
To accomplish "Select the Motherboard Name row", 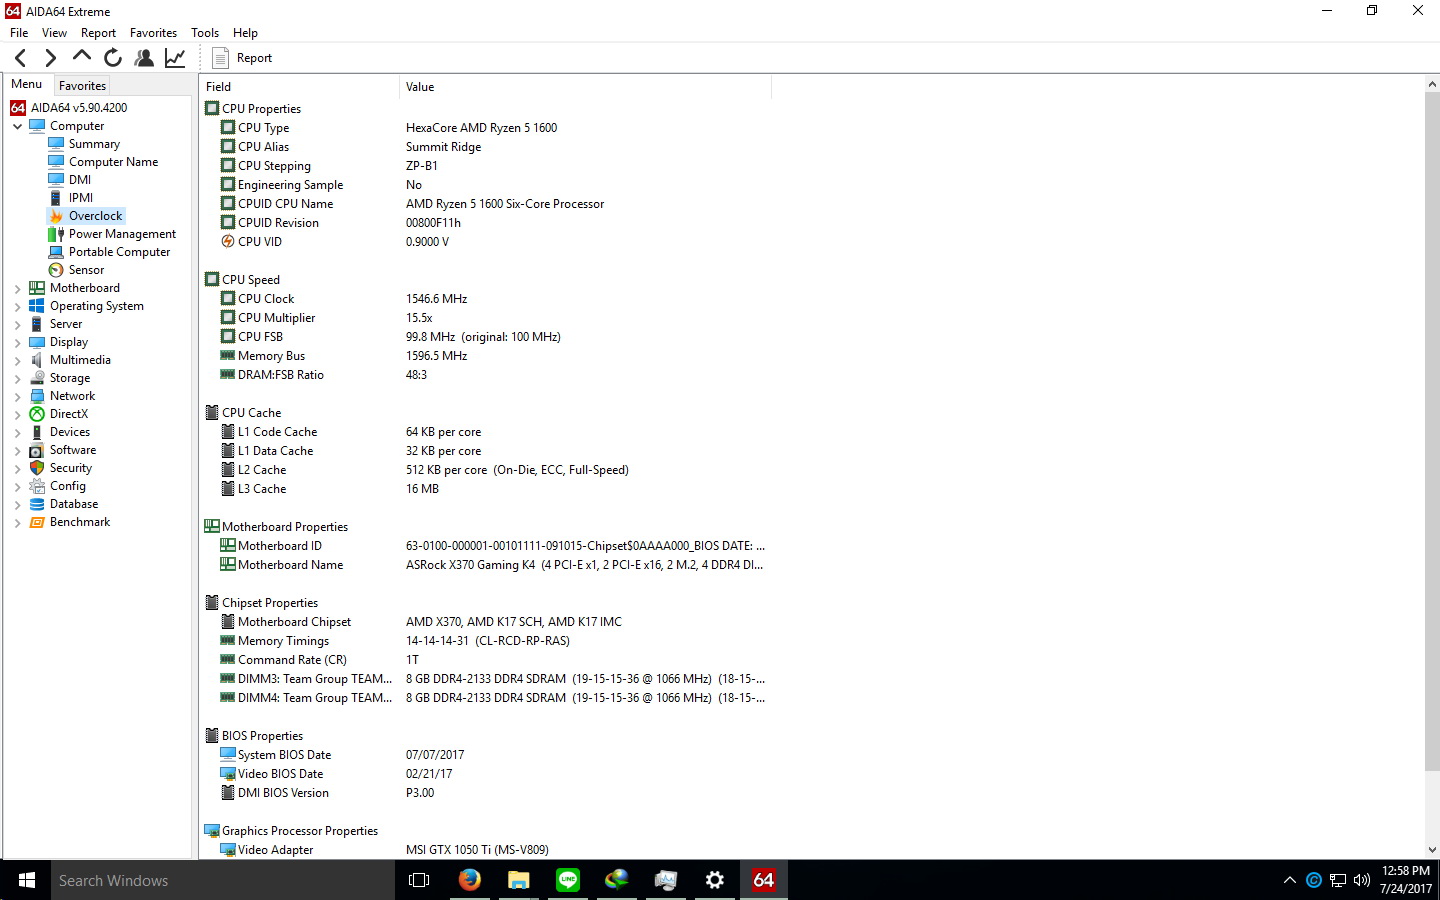I will click(x=485, y=565).
